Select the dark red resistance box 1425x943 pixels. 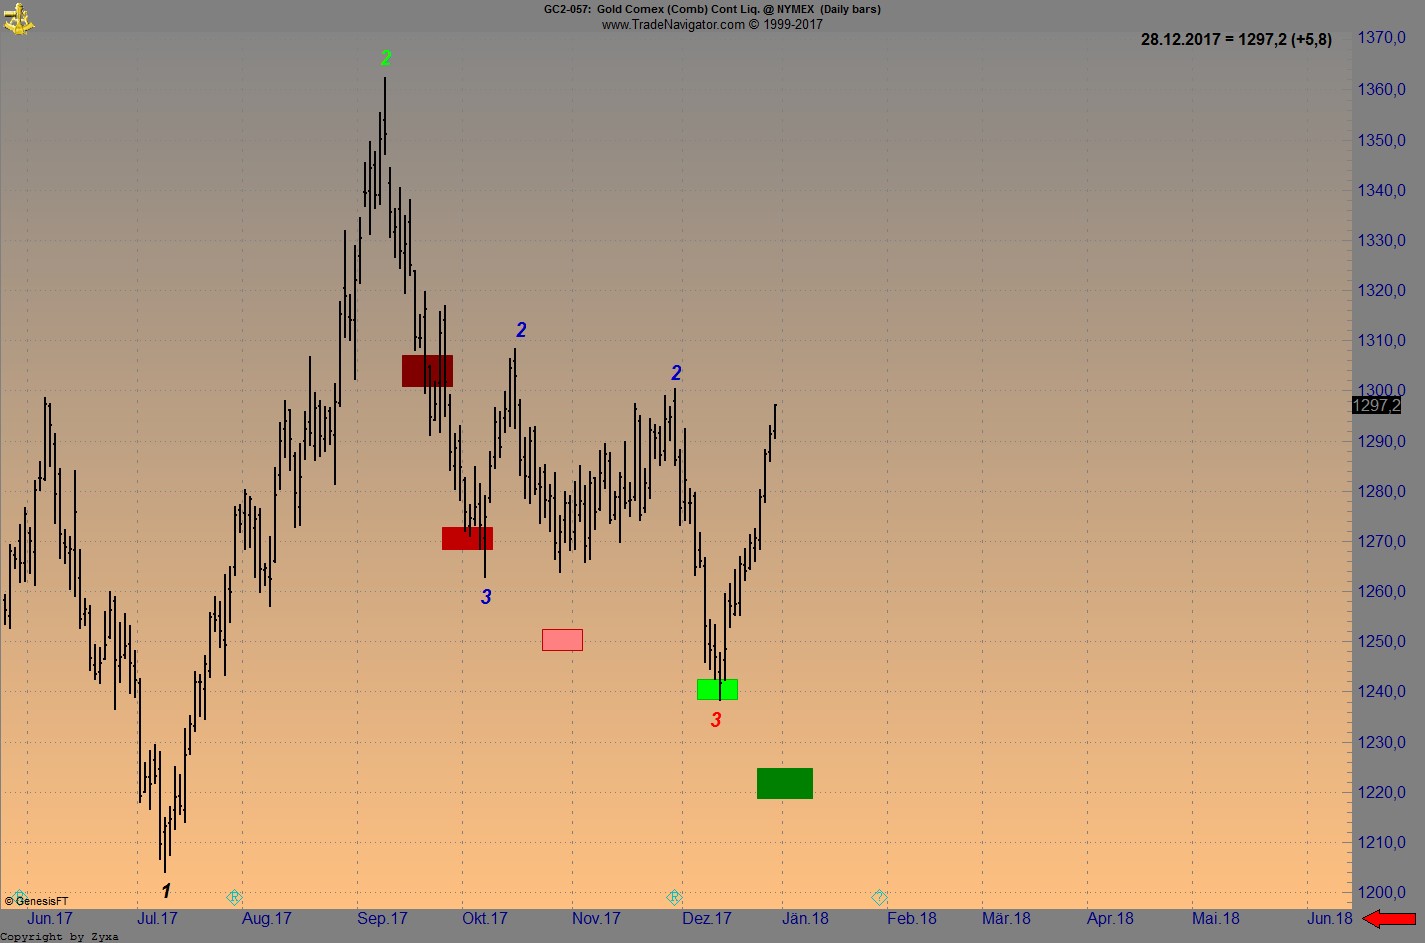427,371
